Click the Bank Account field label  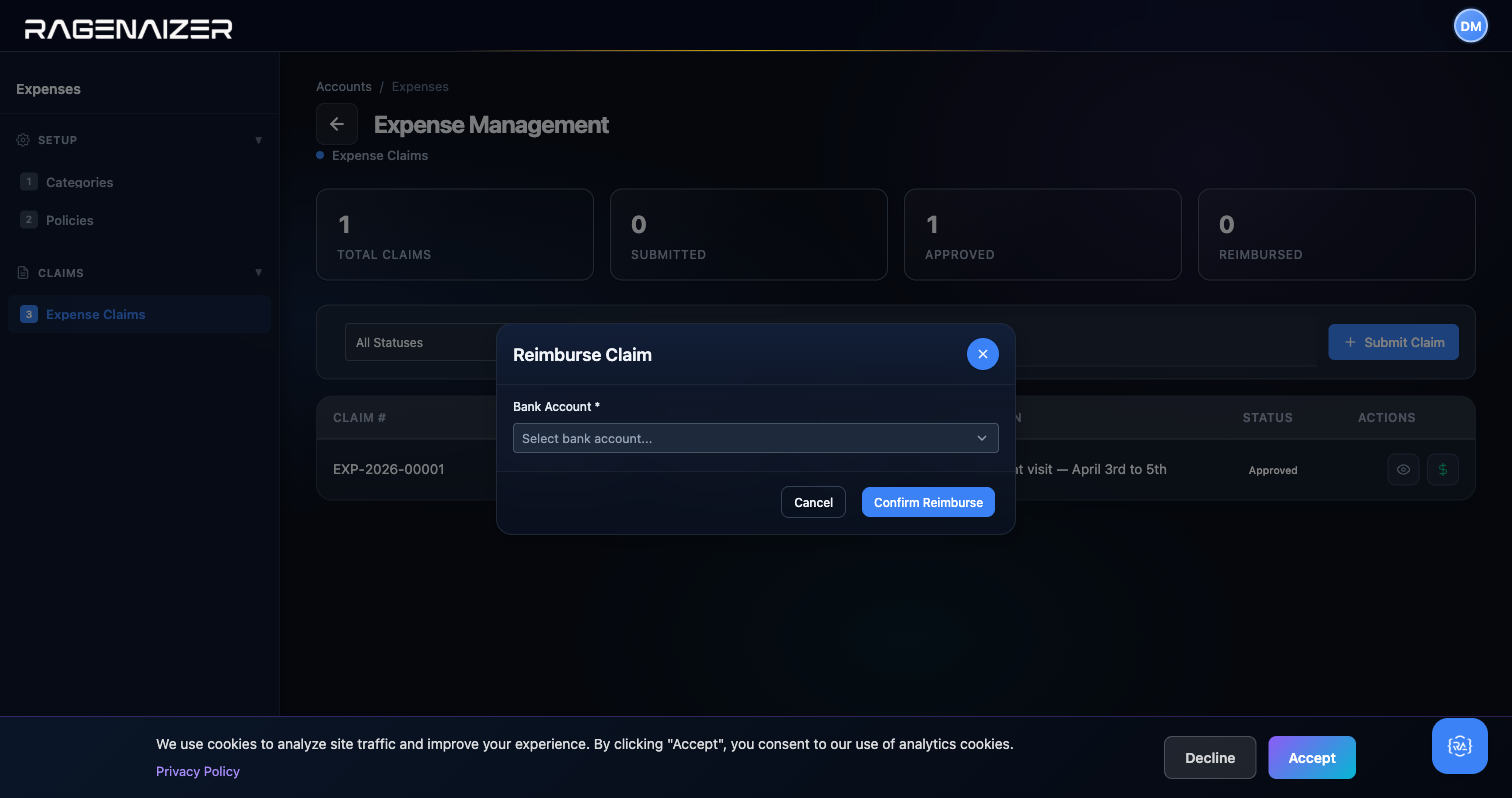(x=556, y=407)
